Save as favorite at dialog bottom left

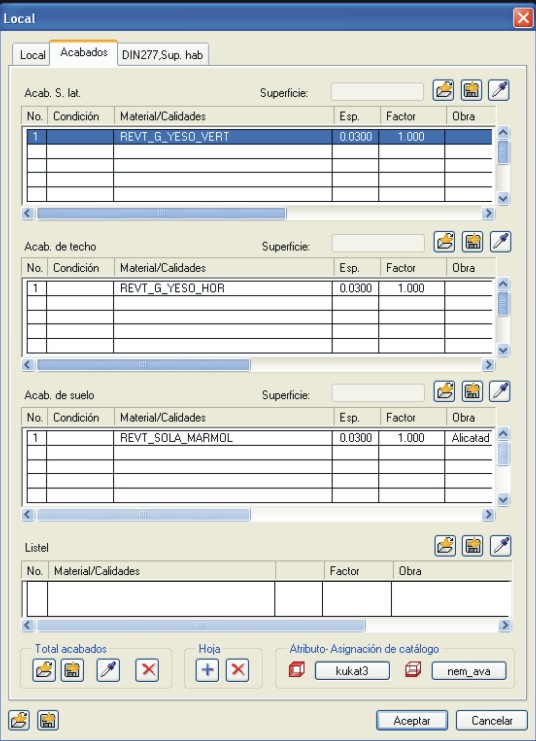pos(48,720)
